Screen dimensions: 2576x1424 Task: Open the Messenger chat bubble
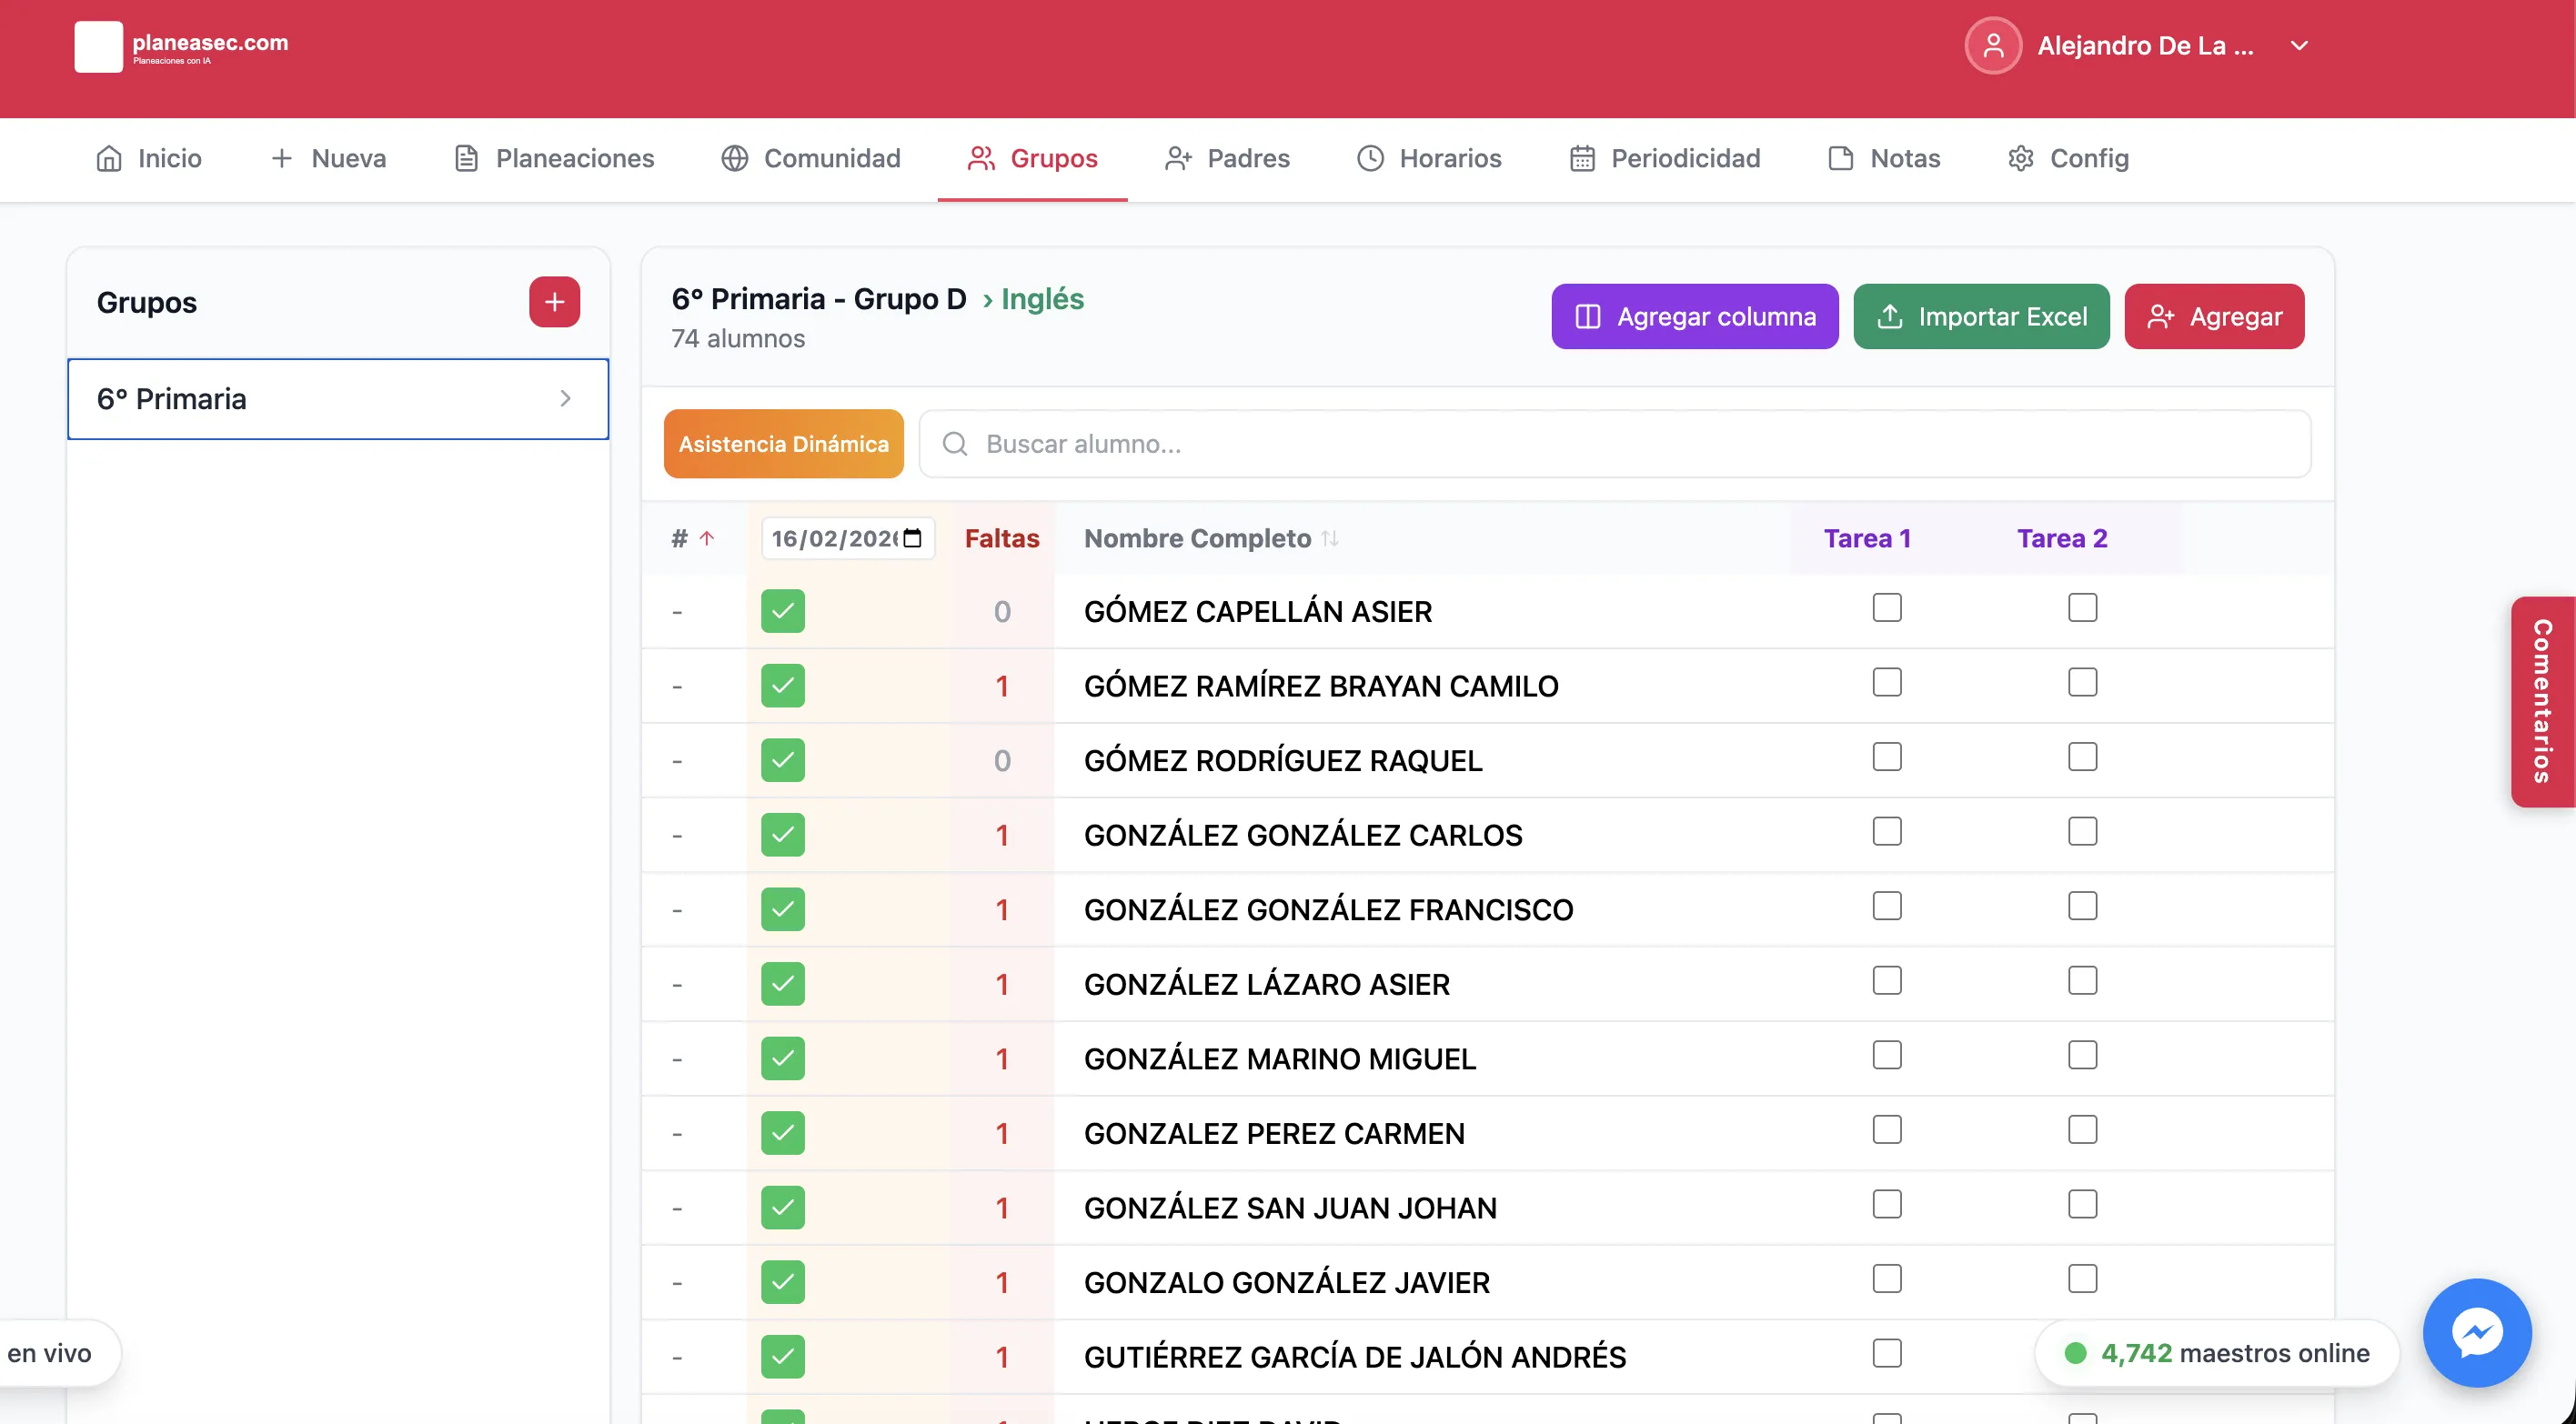coord(2476,1332)
